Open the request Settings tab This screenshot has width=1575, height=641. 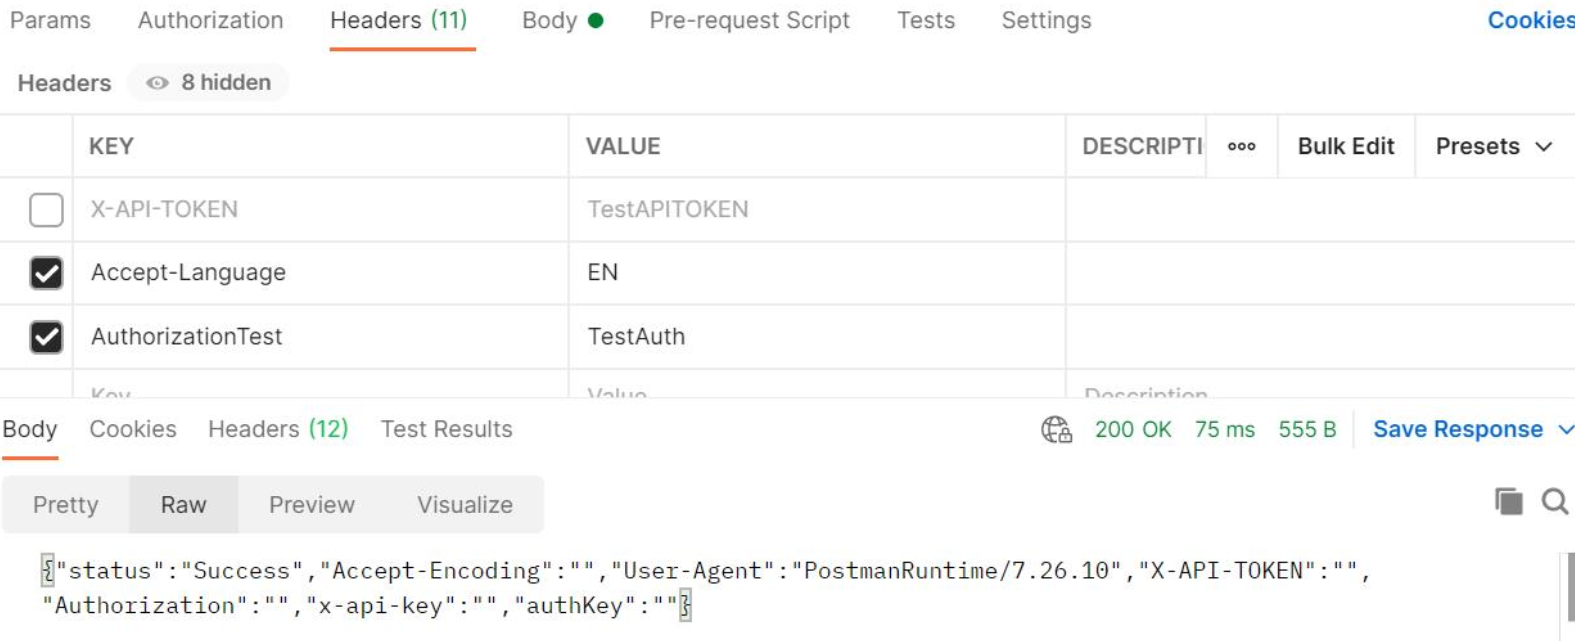coord(1046,20)
